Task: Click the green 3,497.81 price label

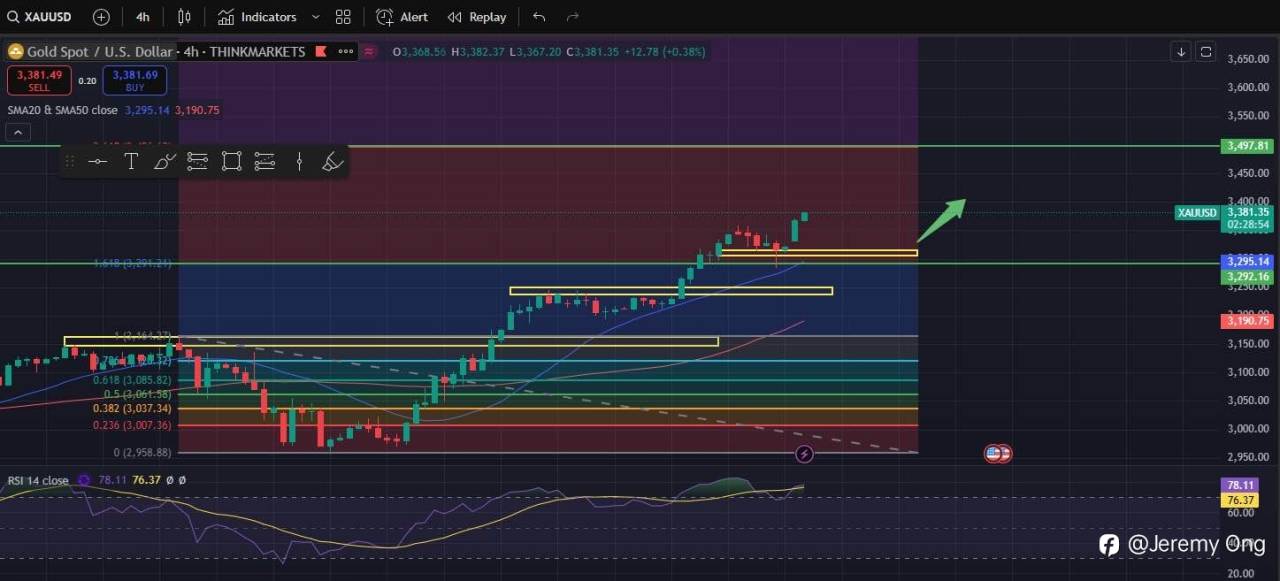Action: [1247, 146]
